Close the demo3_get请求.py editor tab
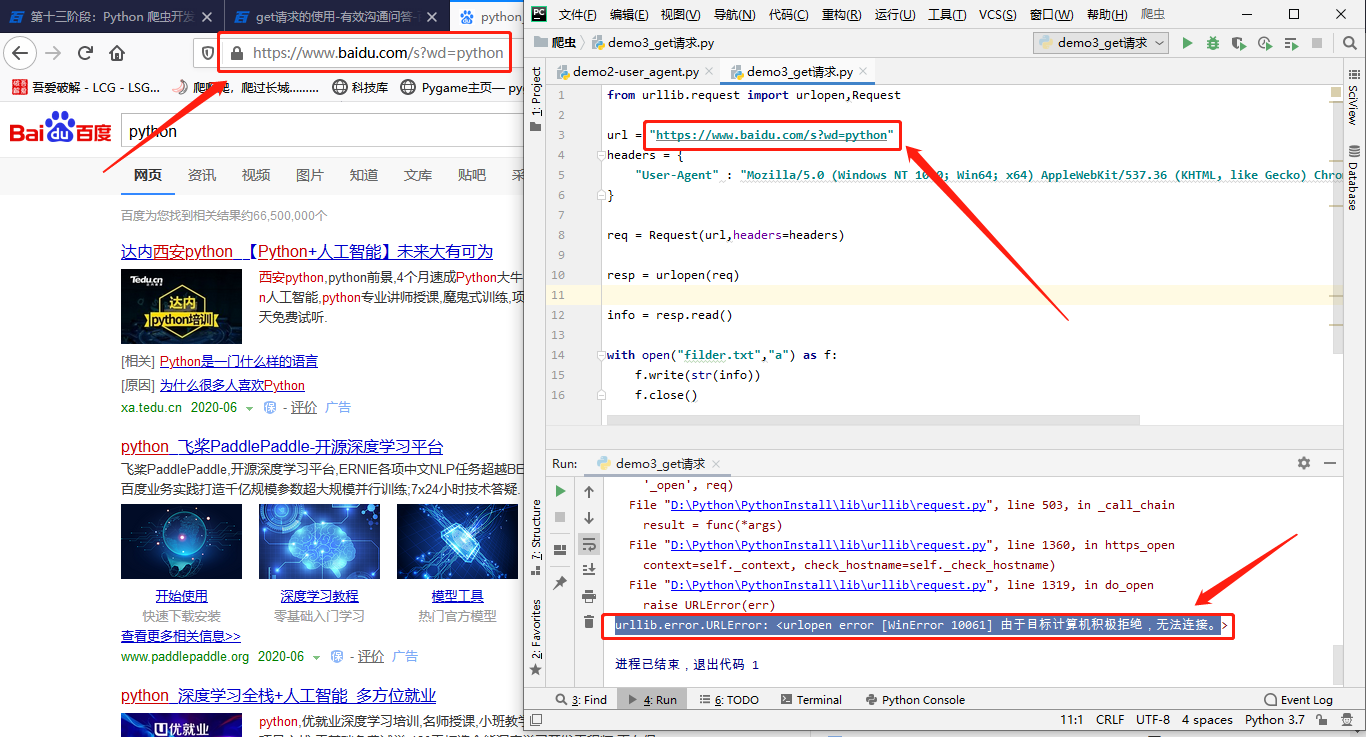Image resolution: width=1366 pixels, height=737 pixels. click(x=863, y=72)
